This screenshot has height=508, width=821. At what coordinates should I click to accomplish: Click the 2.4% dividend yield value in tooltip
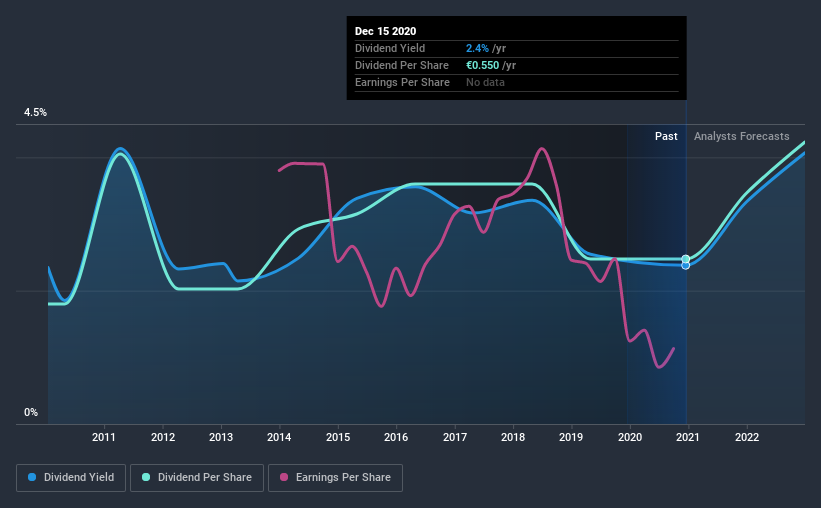477,48
